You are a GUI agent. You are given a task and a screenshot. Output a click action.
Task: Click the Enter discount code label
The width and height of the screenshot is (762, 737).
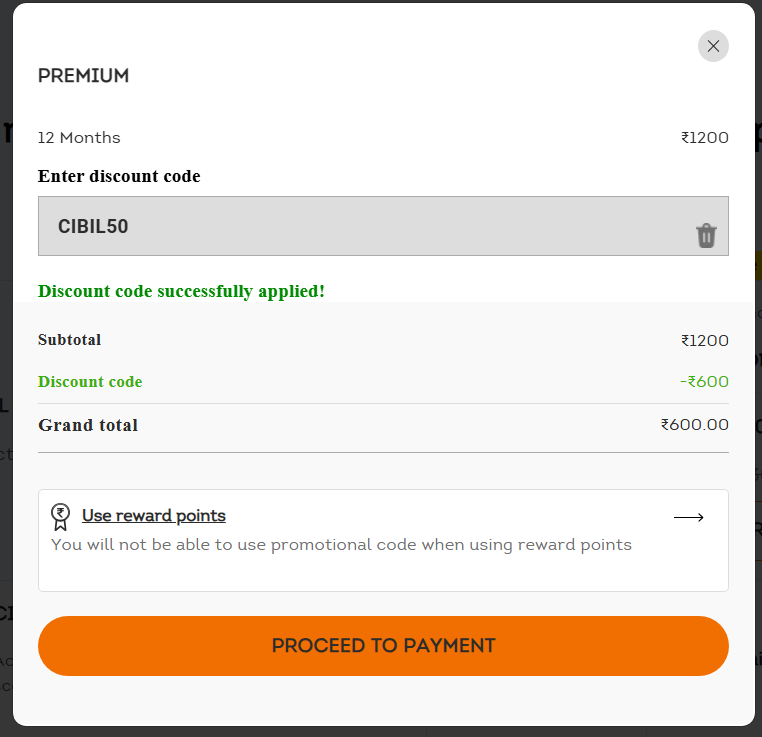(x=119, y=176)
